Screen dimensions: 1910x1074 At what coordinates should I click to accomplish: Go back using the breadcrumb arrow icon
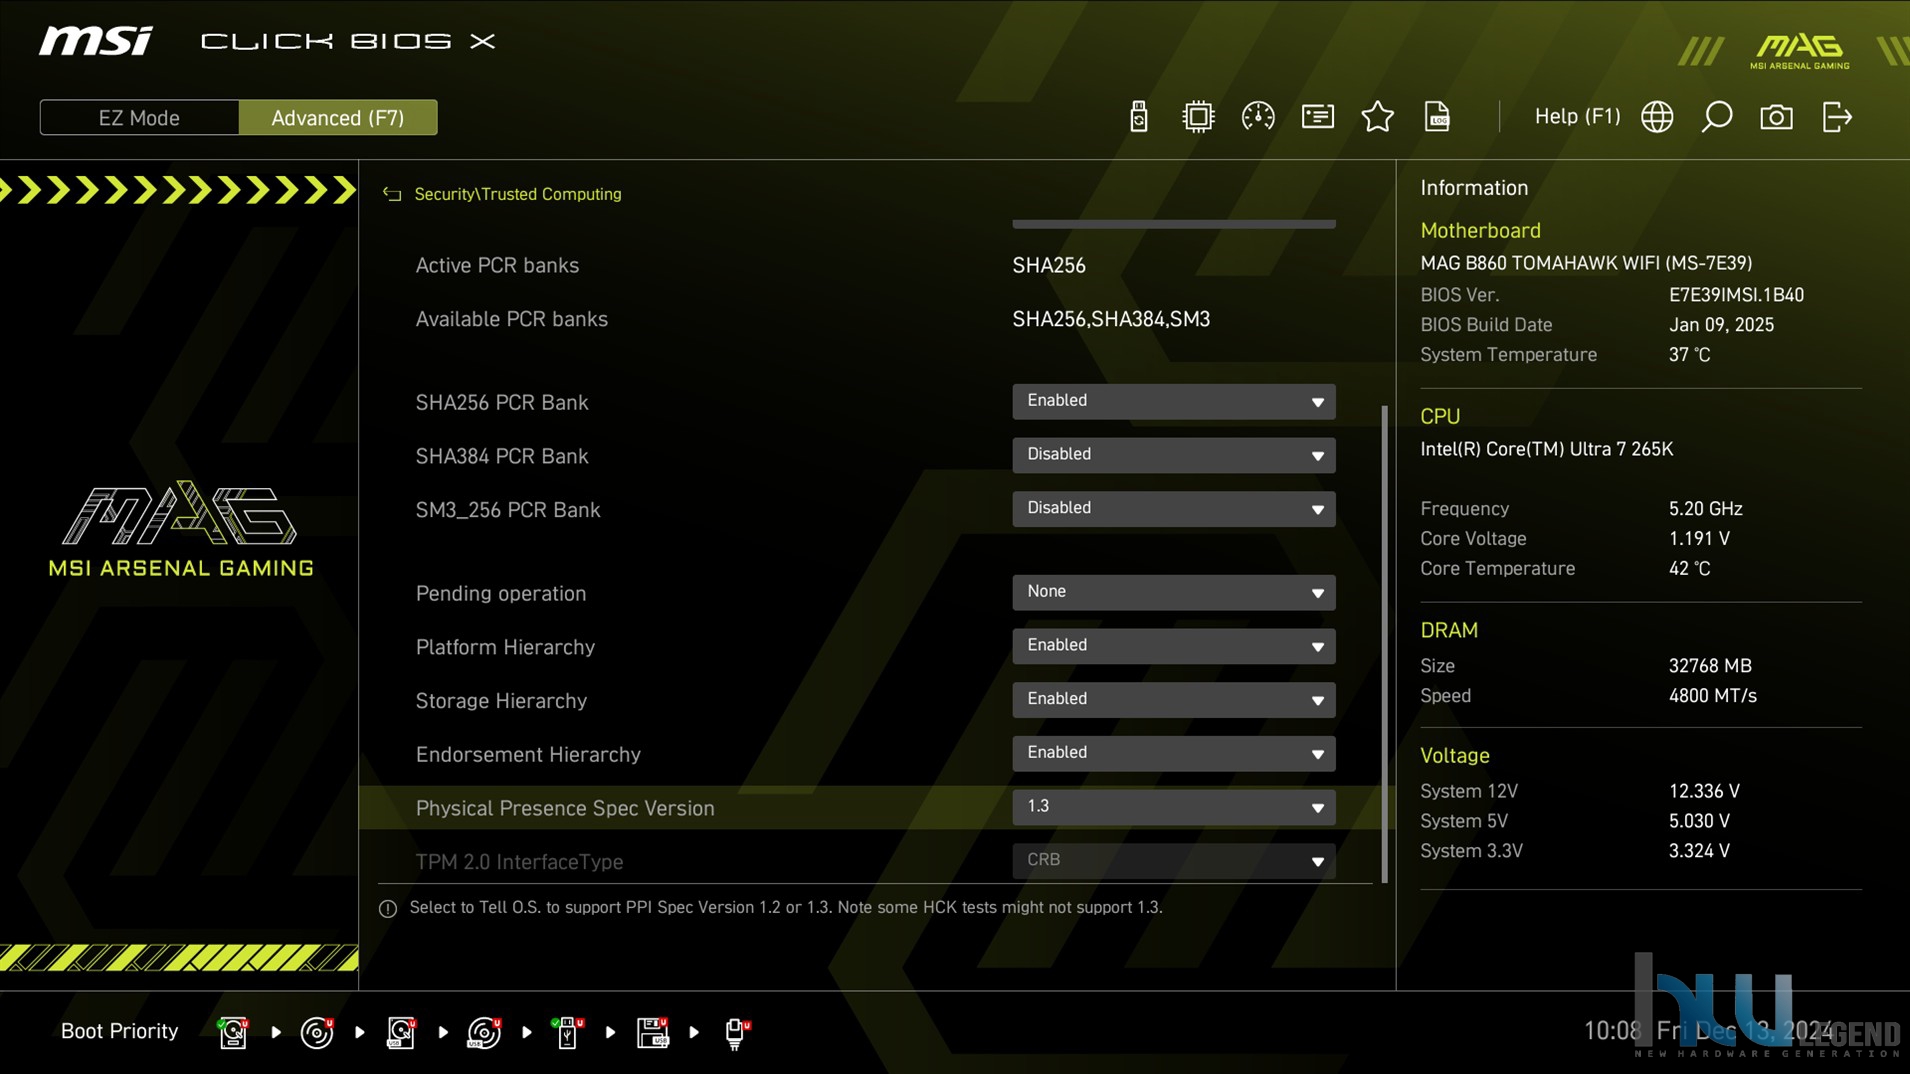pyautogui.click(x=392, y=194)
